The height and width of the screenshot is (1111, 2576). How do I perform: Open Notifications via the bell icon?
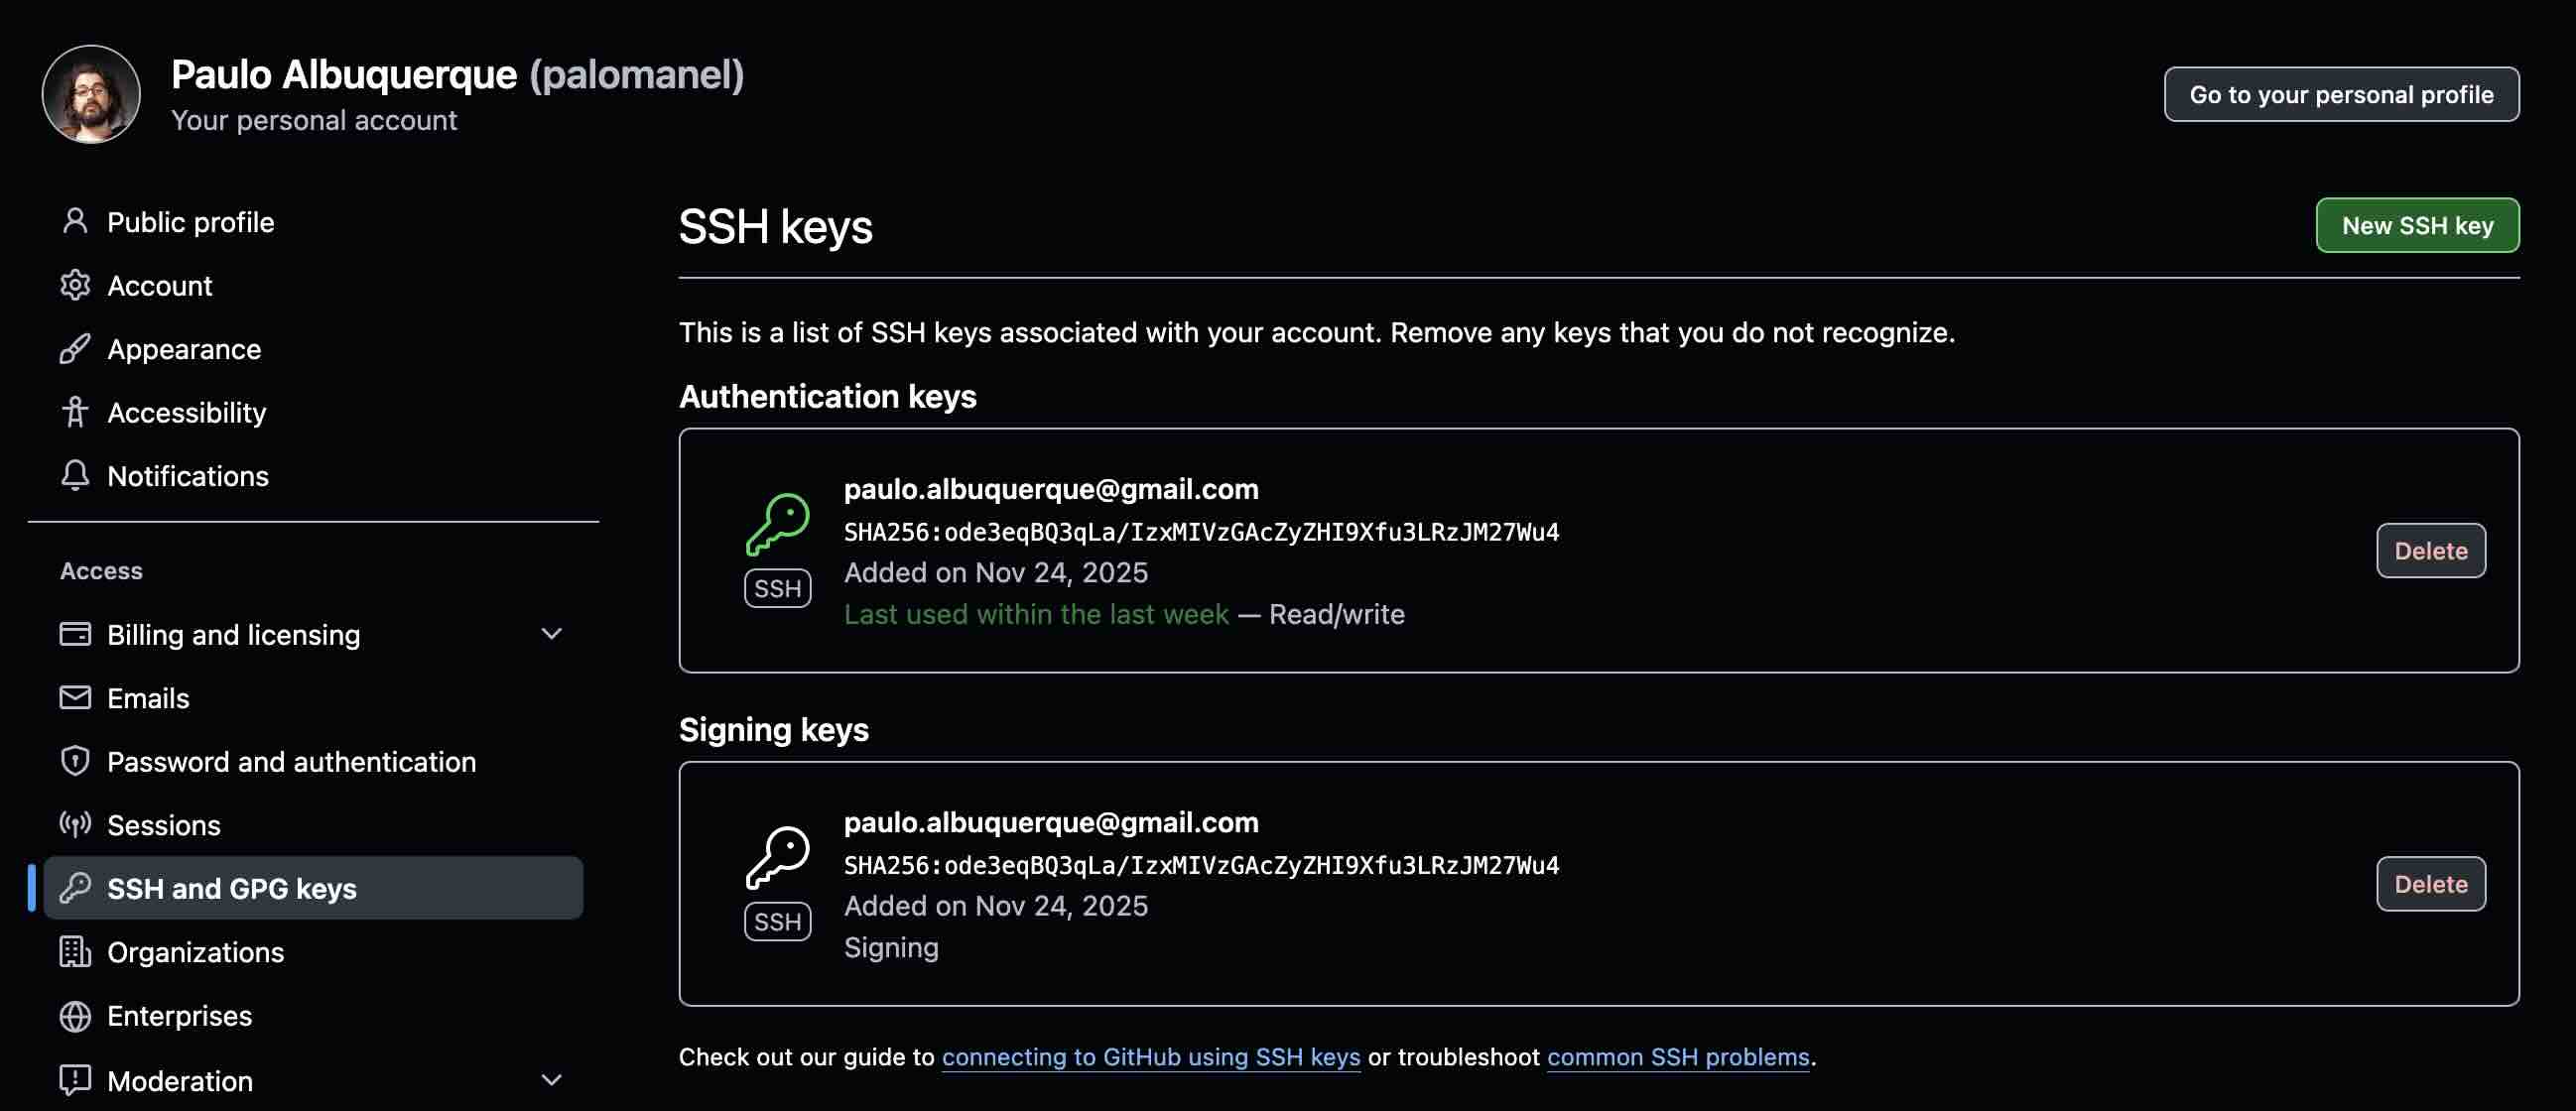pos(75,476)
